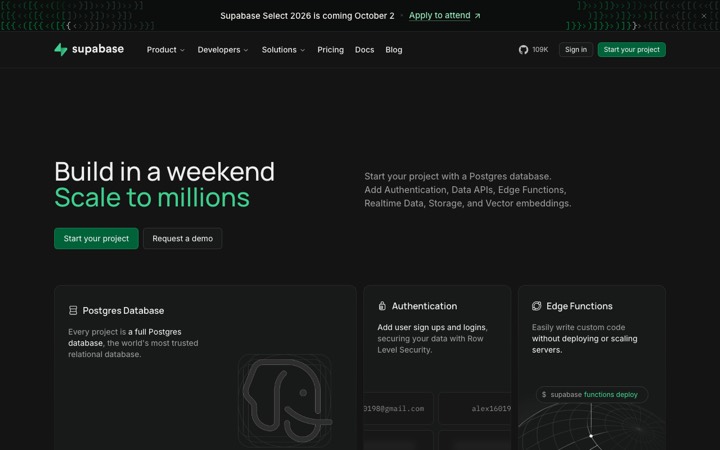Click the Postgres elephant illustration
This screenshot has width=720, height=450.
tap(285, 400)
